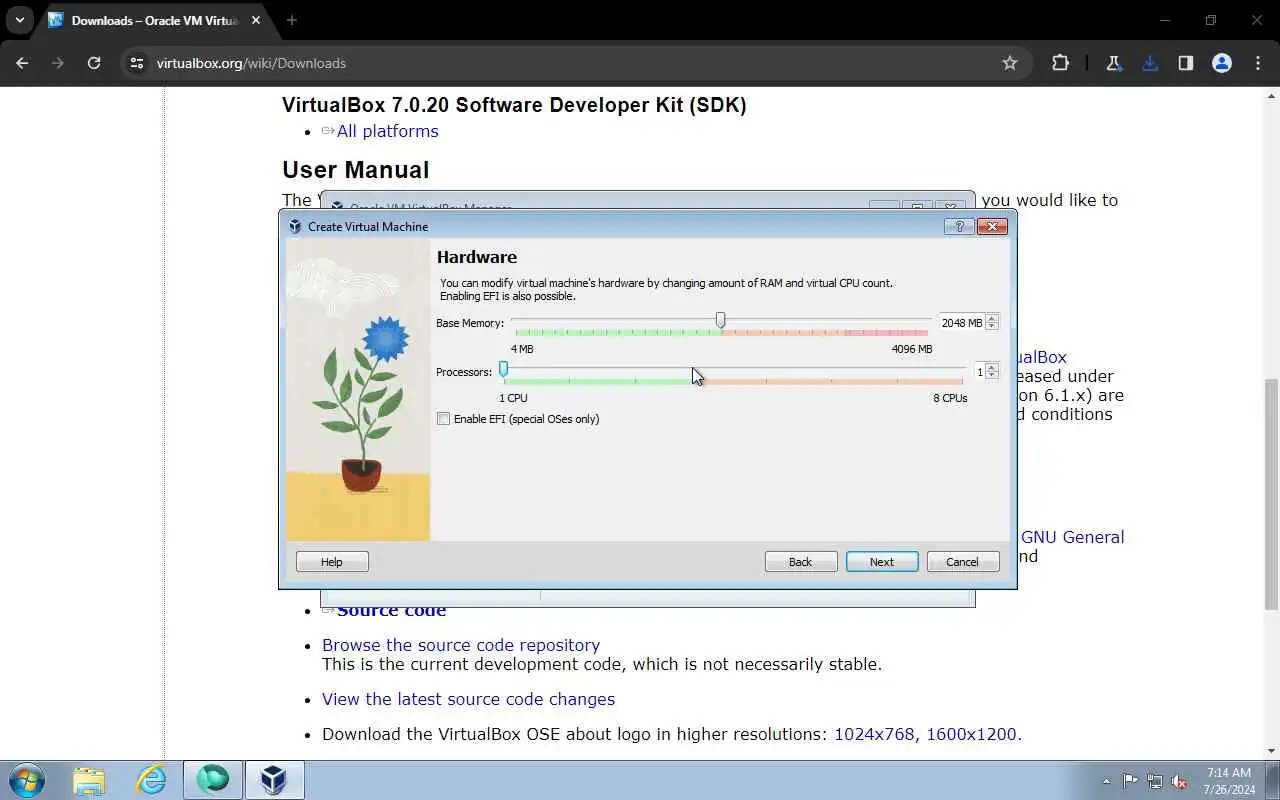Open the tab search dropdown arrow

click(19, 20)
